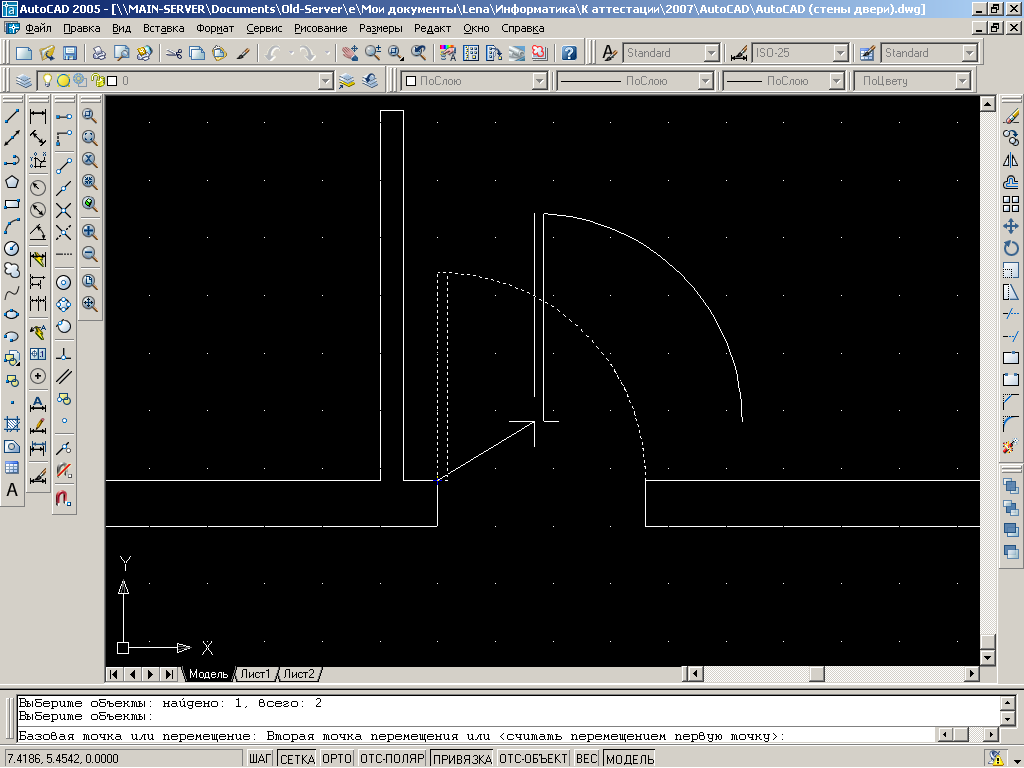Click the Zoom In plus magnifier

[89, 231]
